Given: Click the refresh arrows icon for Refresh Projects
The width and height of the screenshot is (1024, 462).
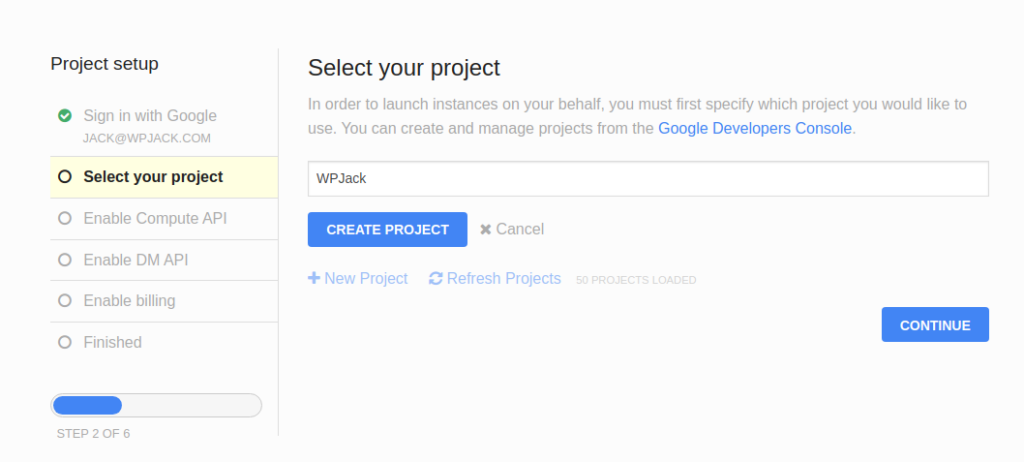Looking at the screenshot, I should (436, 279).
